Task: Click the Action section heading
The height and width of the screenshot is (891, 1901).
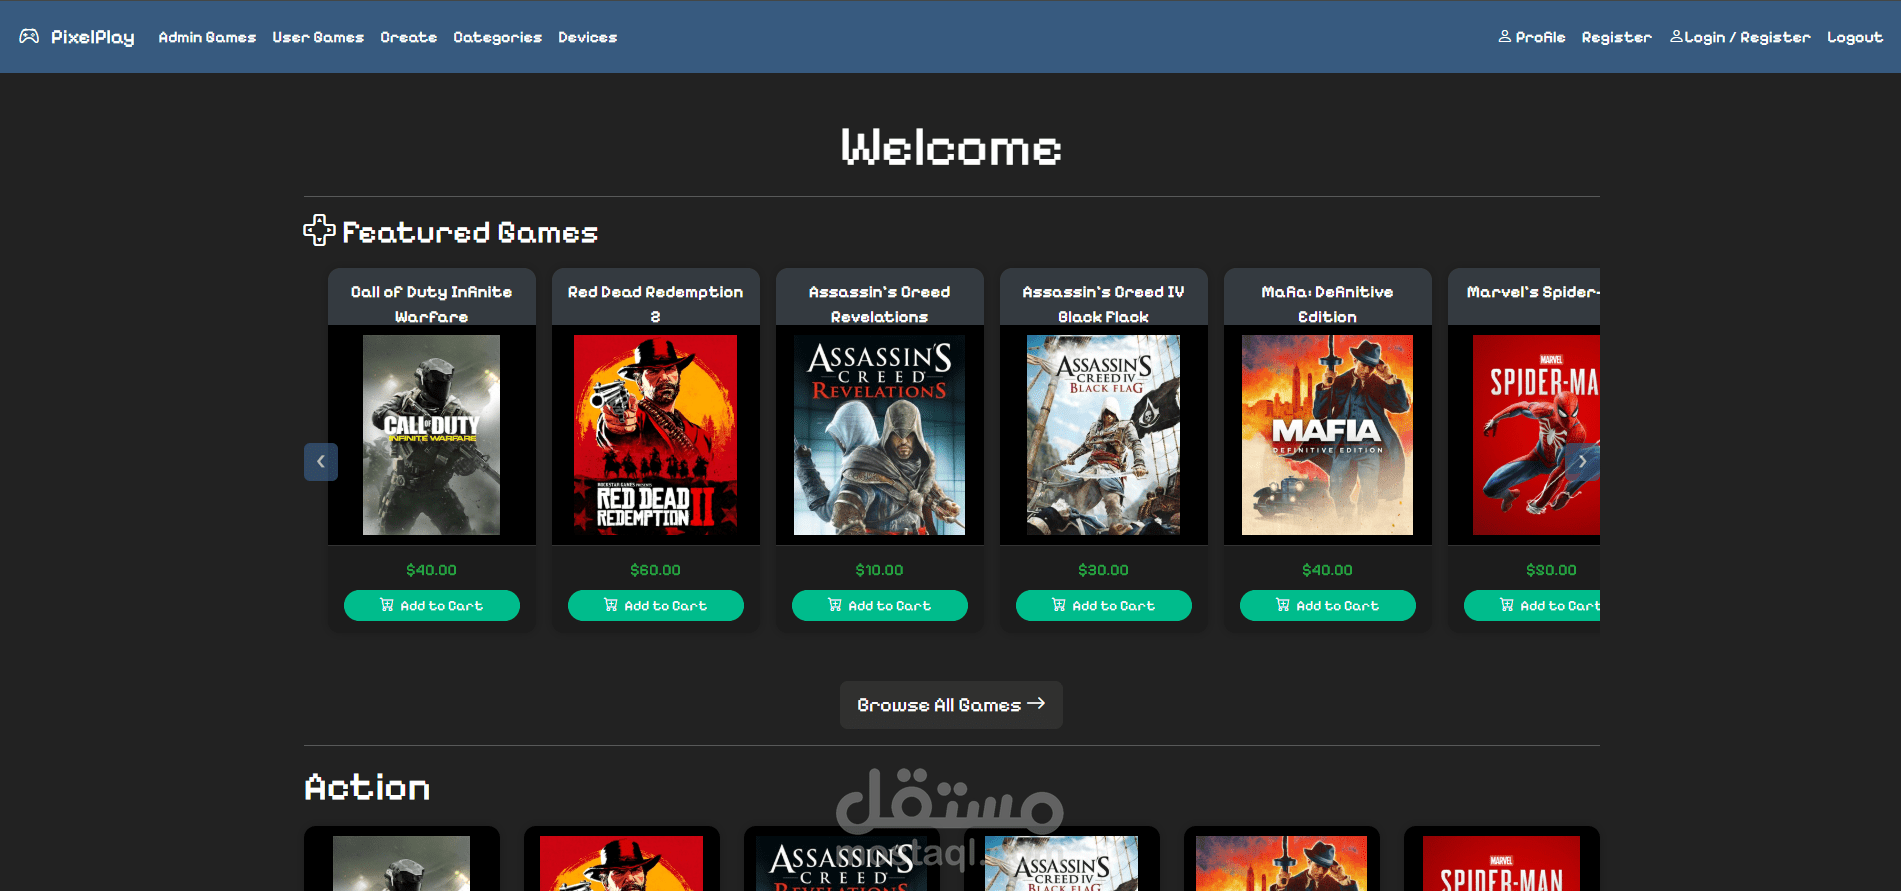Action: click(367, 788)
